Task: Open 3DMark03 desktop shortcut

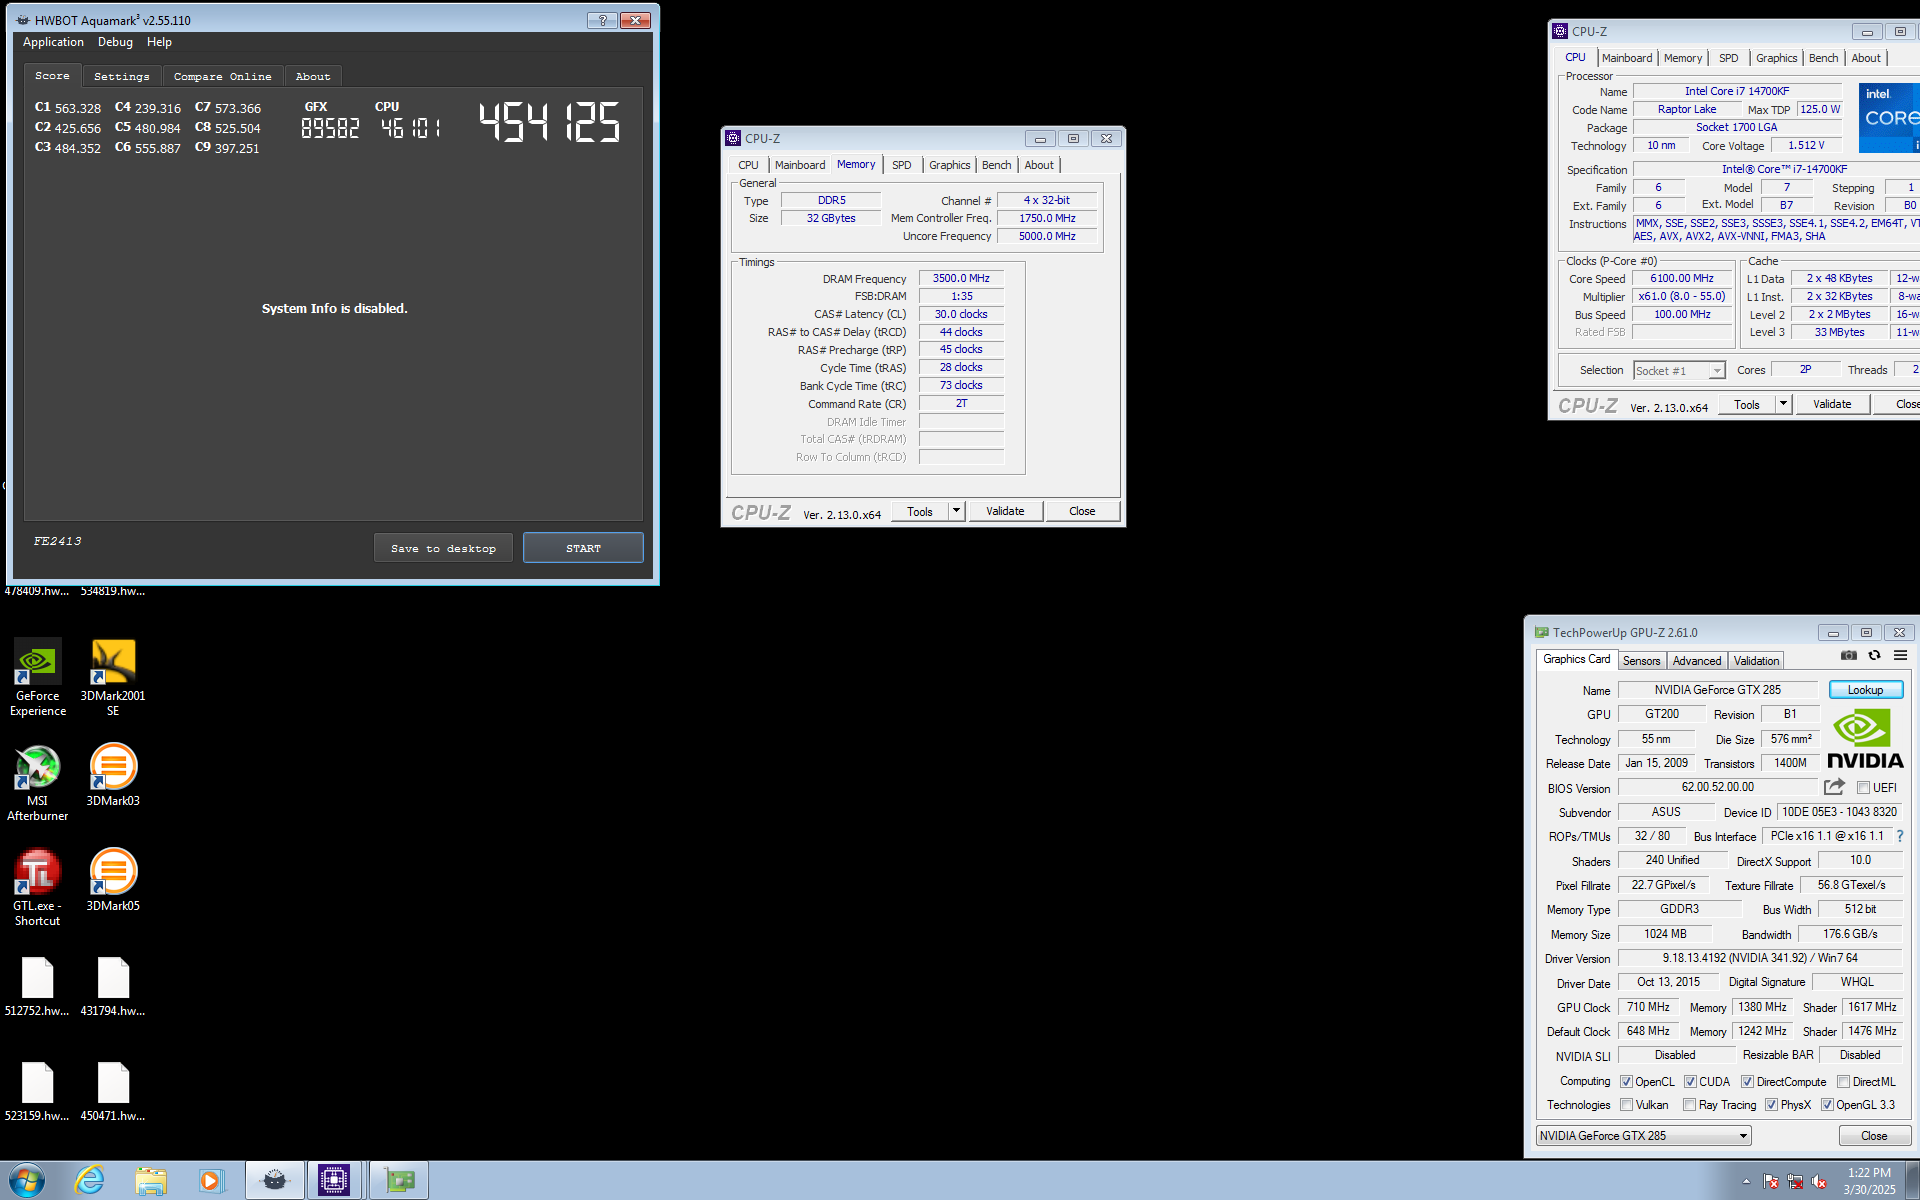Action: tap(113, 776)
